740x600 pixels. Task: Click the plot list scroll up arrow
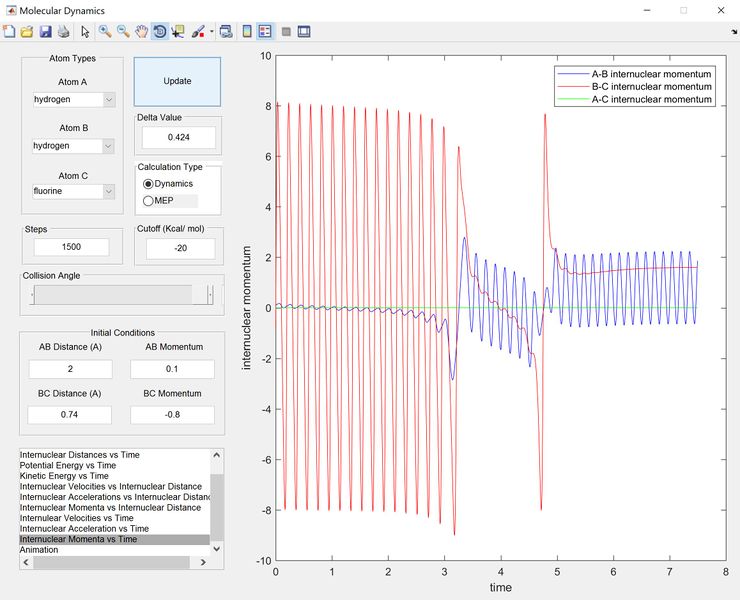tap(217, 456)
